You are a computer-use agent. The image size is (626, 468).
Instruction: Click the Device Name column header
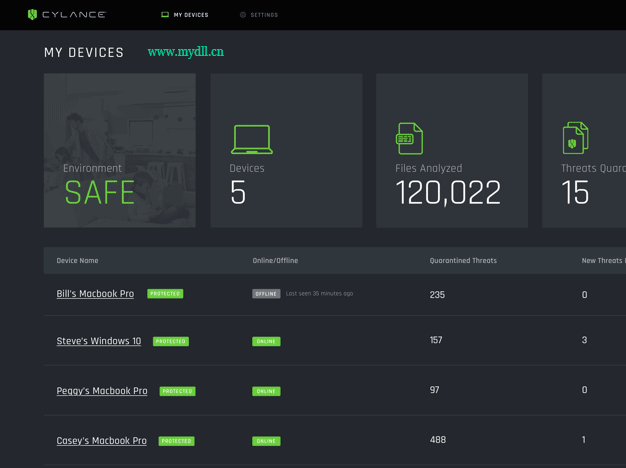[x=77, y=261]
